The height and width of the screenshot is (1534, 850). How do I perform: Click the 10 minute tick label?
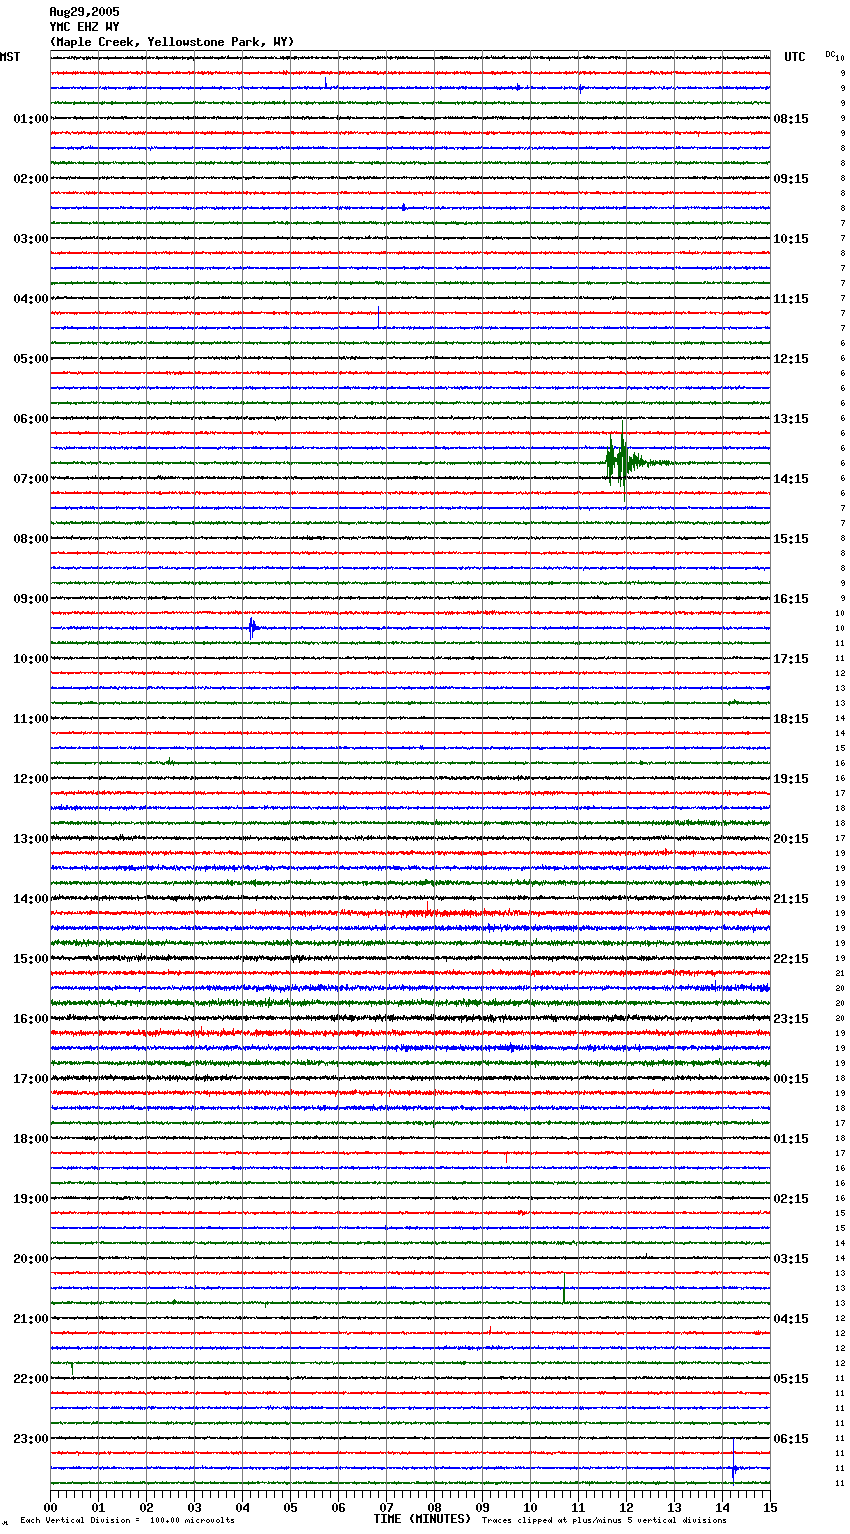[x=530, y=1507]
